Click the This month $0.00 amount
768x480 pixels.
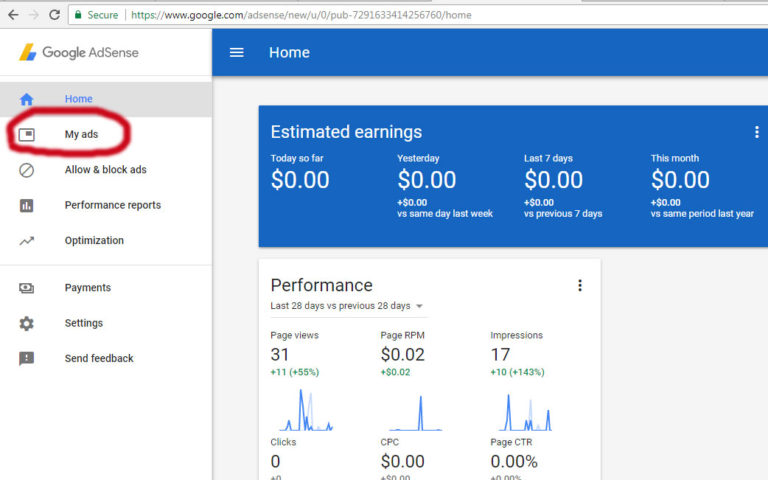pos(680,179)
